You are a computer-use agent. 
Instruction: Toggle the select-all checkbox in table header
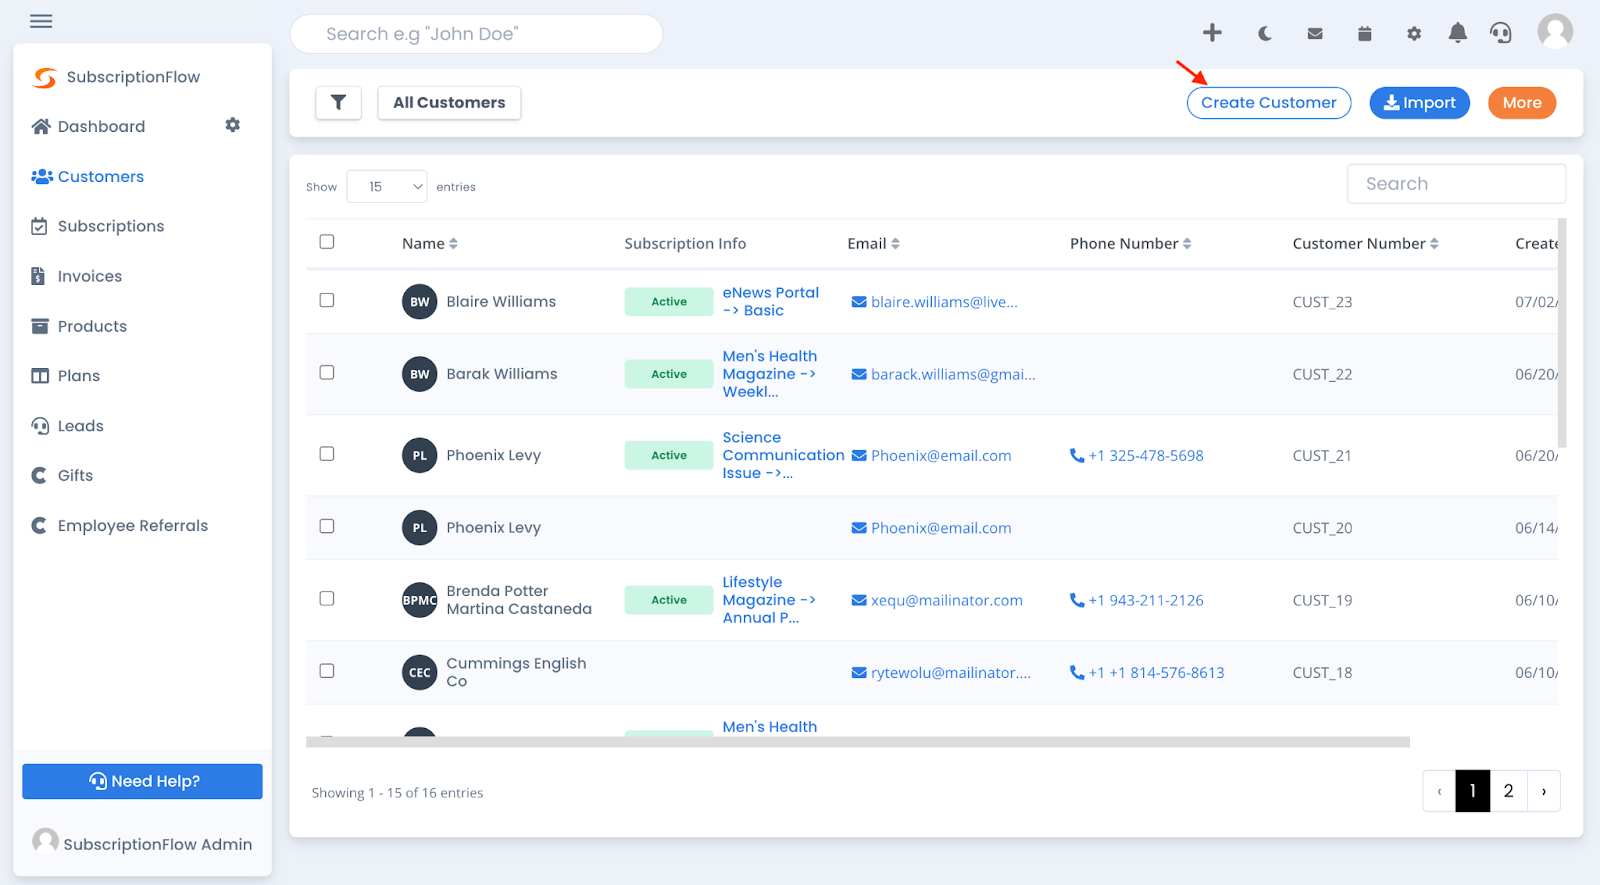point(327,242)
